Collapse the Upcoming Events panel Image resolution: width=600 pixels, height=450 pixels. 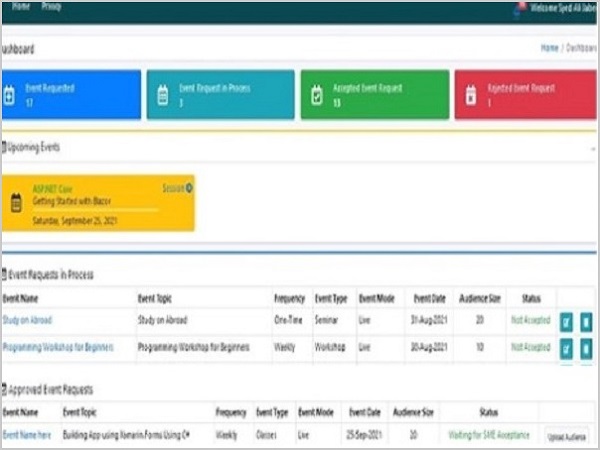pos(593,149)
